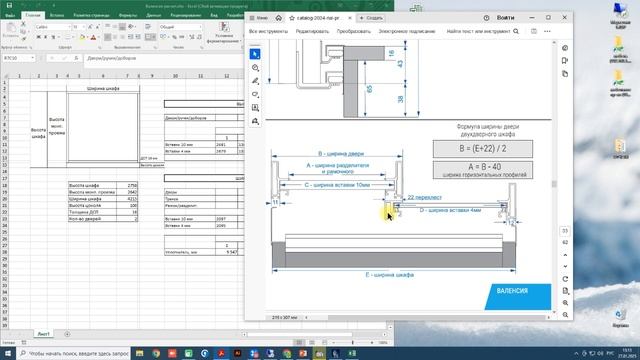
Task: Select the arrow selection tool in Acrobat
Action: pyautogui.click(x=255, y=54)
